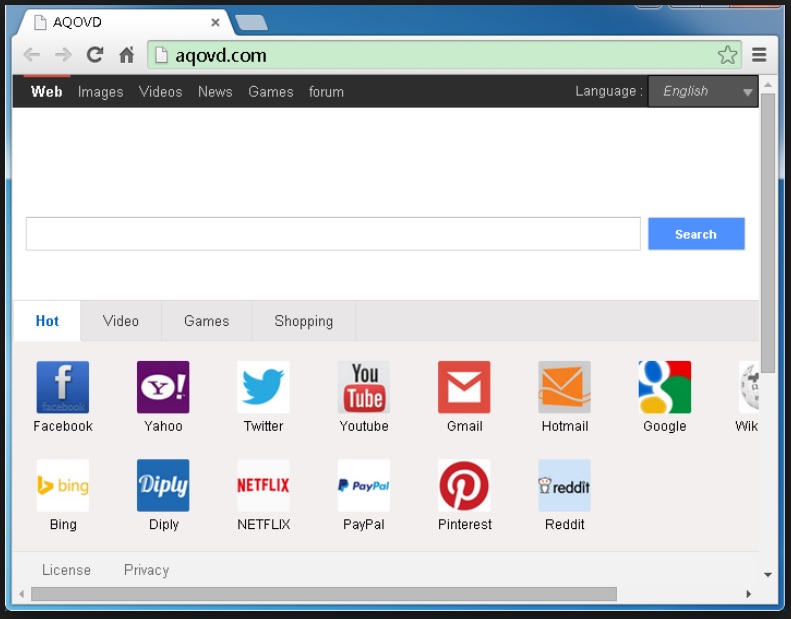Click the scroll down arrow
The height and width of the screenshot is (619, 791).
click(768, 575)
